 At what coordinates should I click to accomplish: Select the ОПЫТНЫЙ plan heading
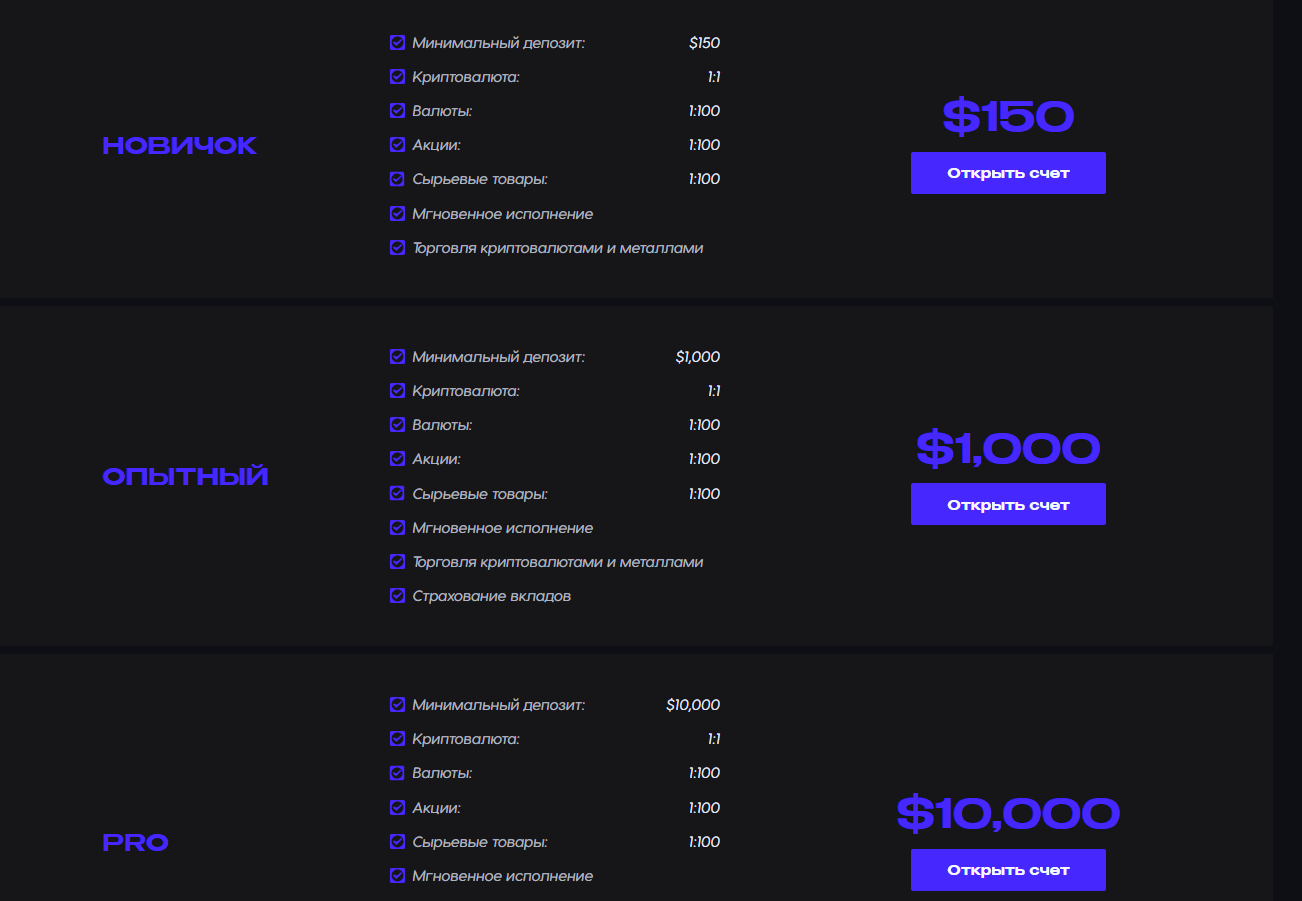[x=186, y=477]
